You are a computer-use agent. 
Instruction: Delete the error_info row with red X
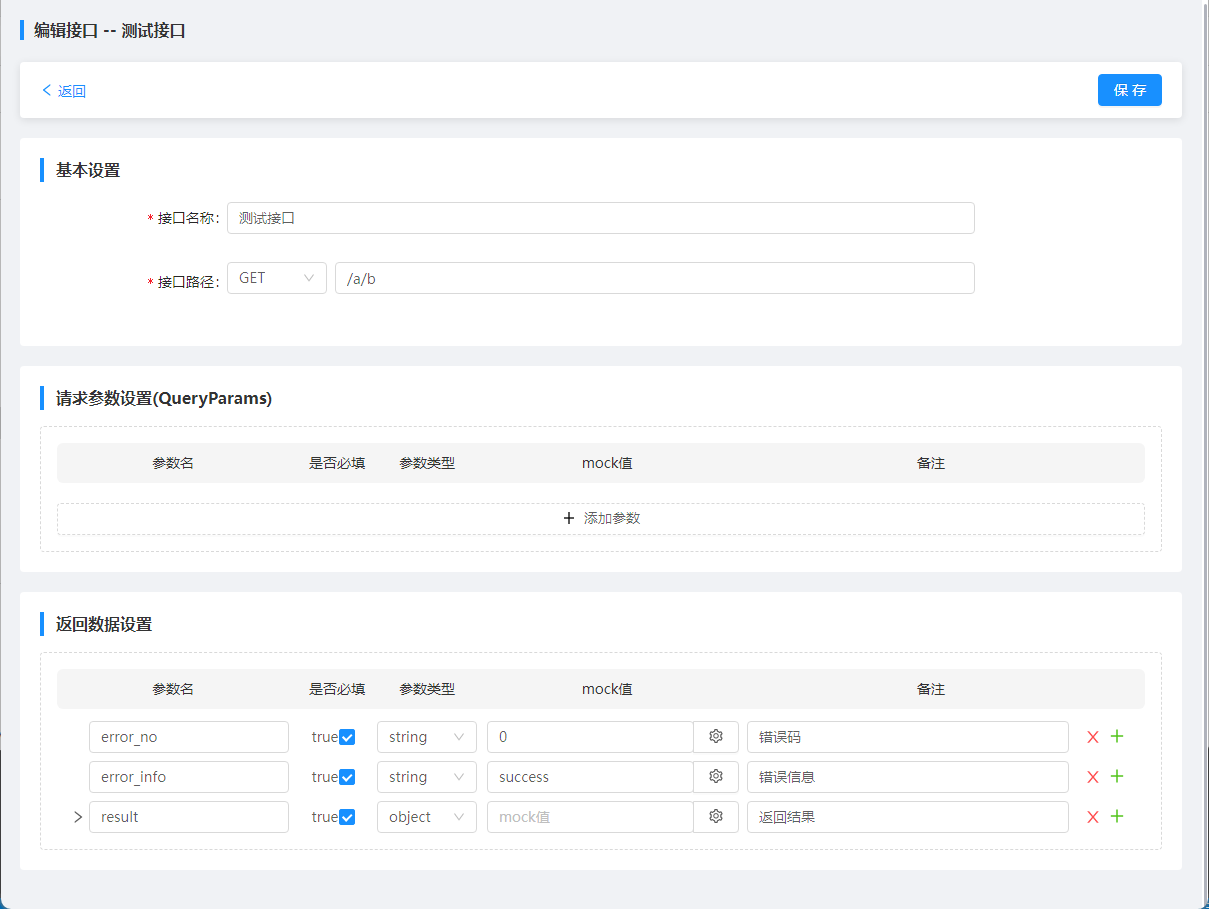[1093, 777]
